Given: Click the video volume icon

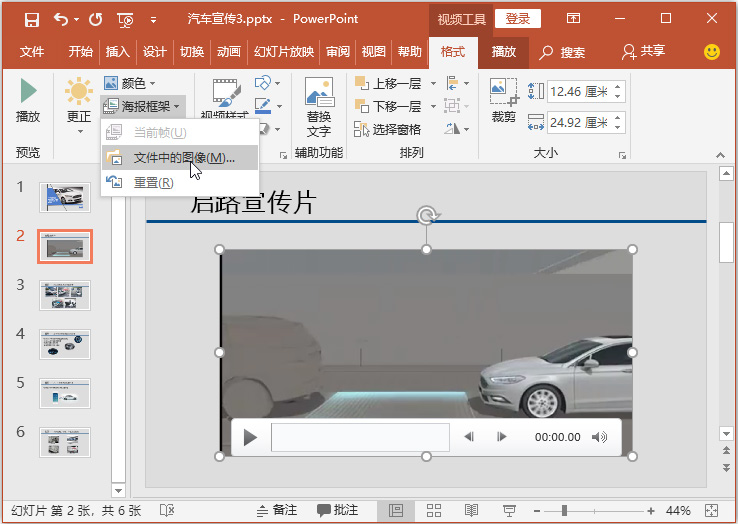Looking at the screenshot, I should coord(600,437).
